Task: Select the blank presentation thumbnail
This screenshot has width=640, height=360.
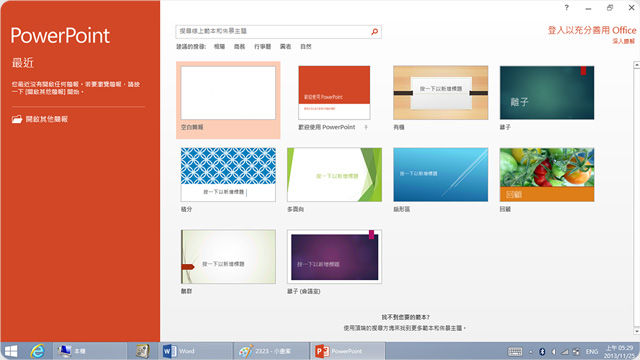Action: 228,93
